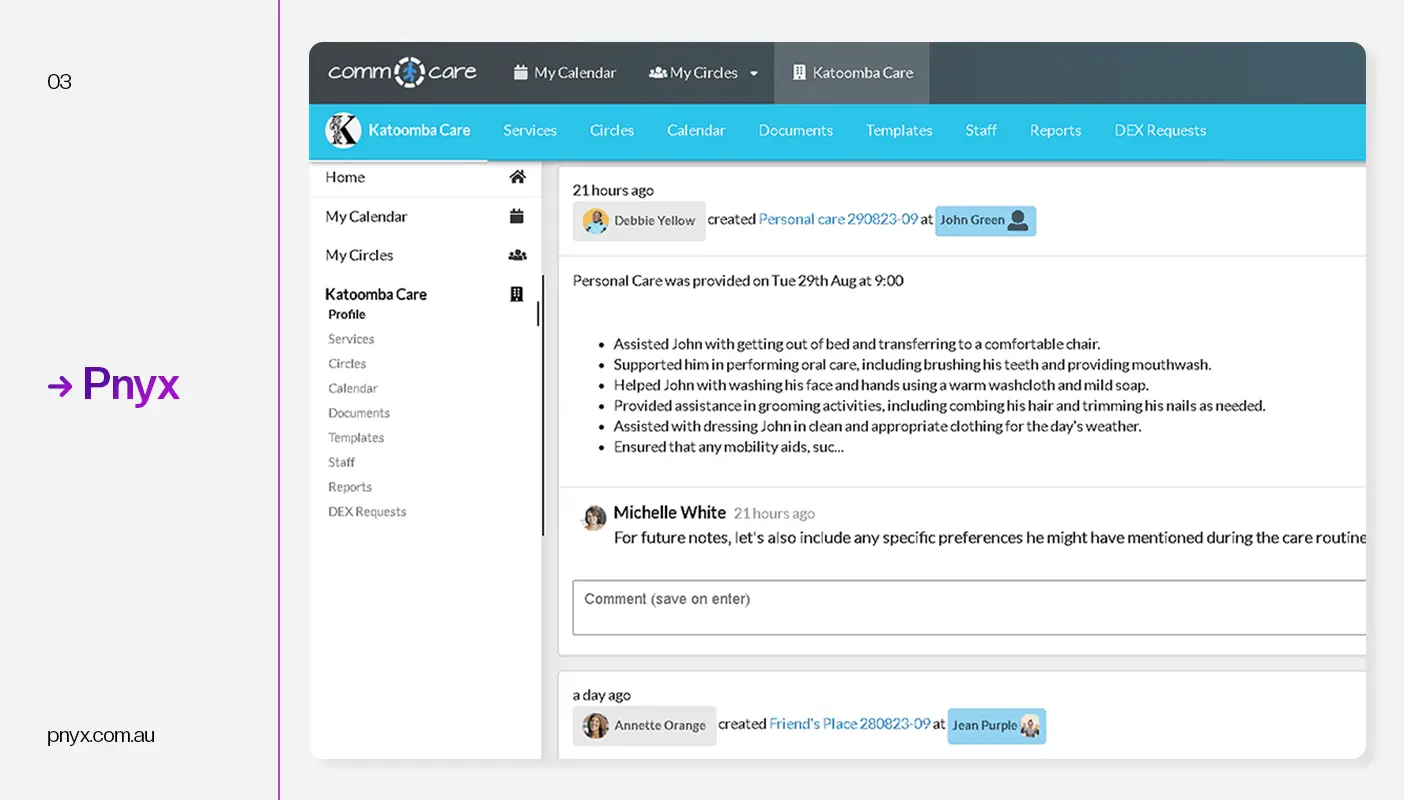Click the people icon beside top My Circles

coord(657,73)
